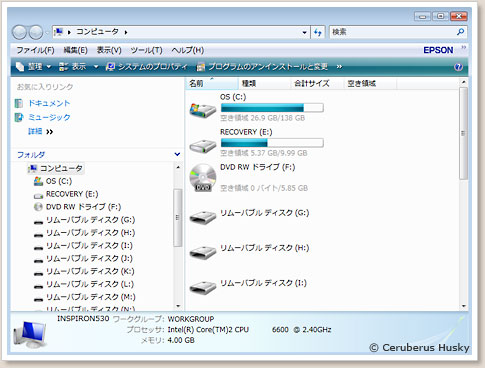Click the refresh arrows button beside address bar
This screenshot has width=485, height=368.
(x=318, y=32)
